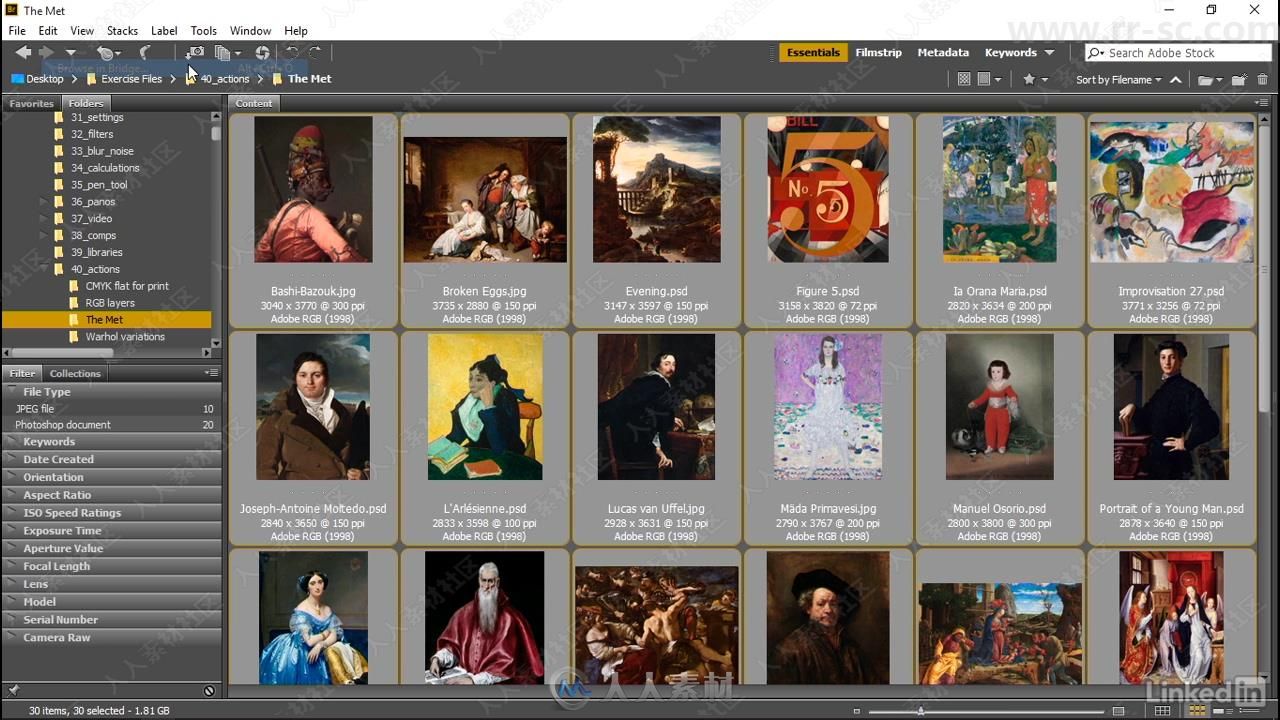This screenshot has width=1280, height=720.
Task: Click the thumbnail quality checkerboard icon
Action: point(964,79)
